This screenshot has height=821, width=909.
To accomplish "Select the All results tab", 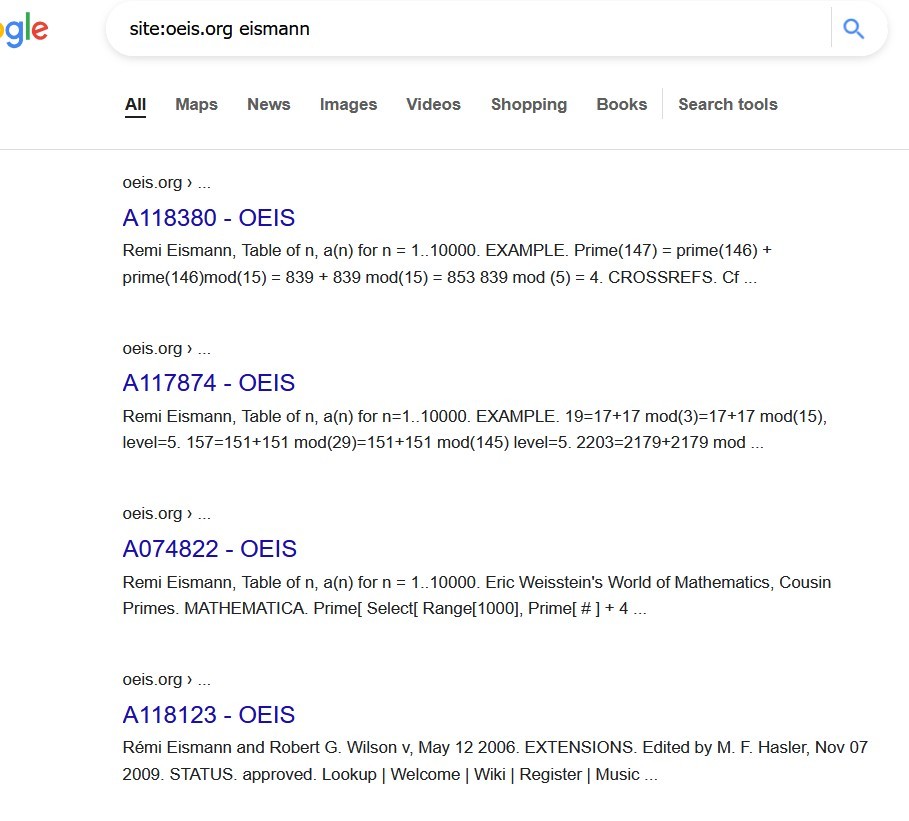I will pyautogui.click(x=135, y=104).
